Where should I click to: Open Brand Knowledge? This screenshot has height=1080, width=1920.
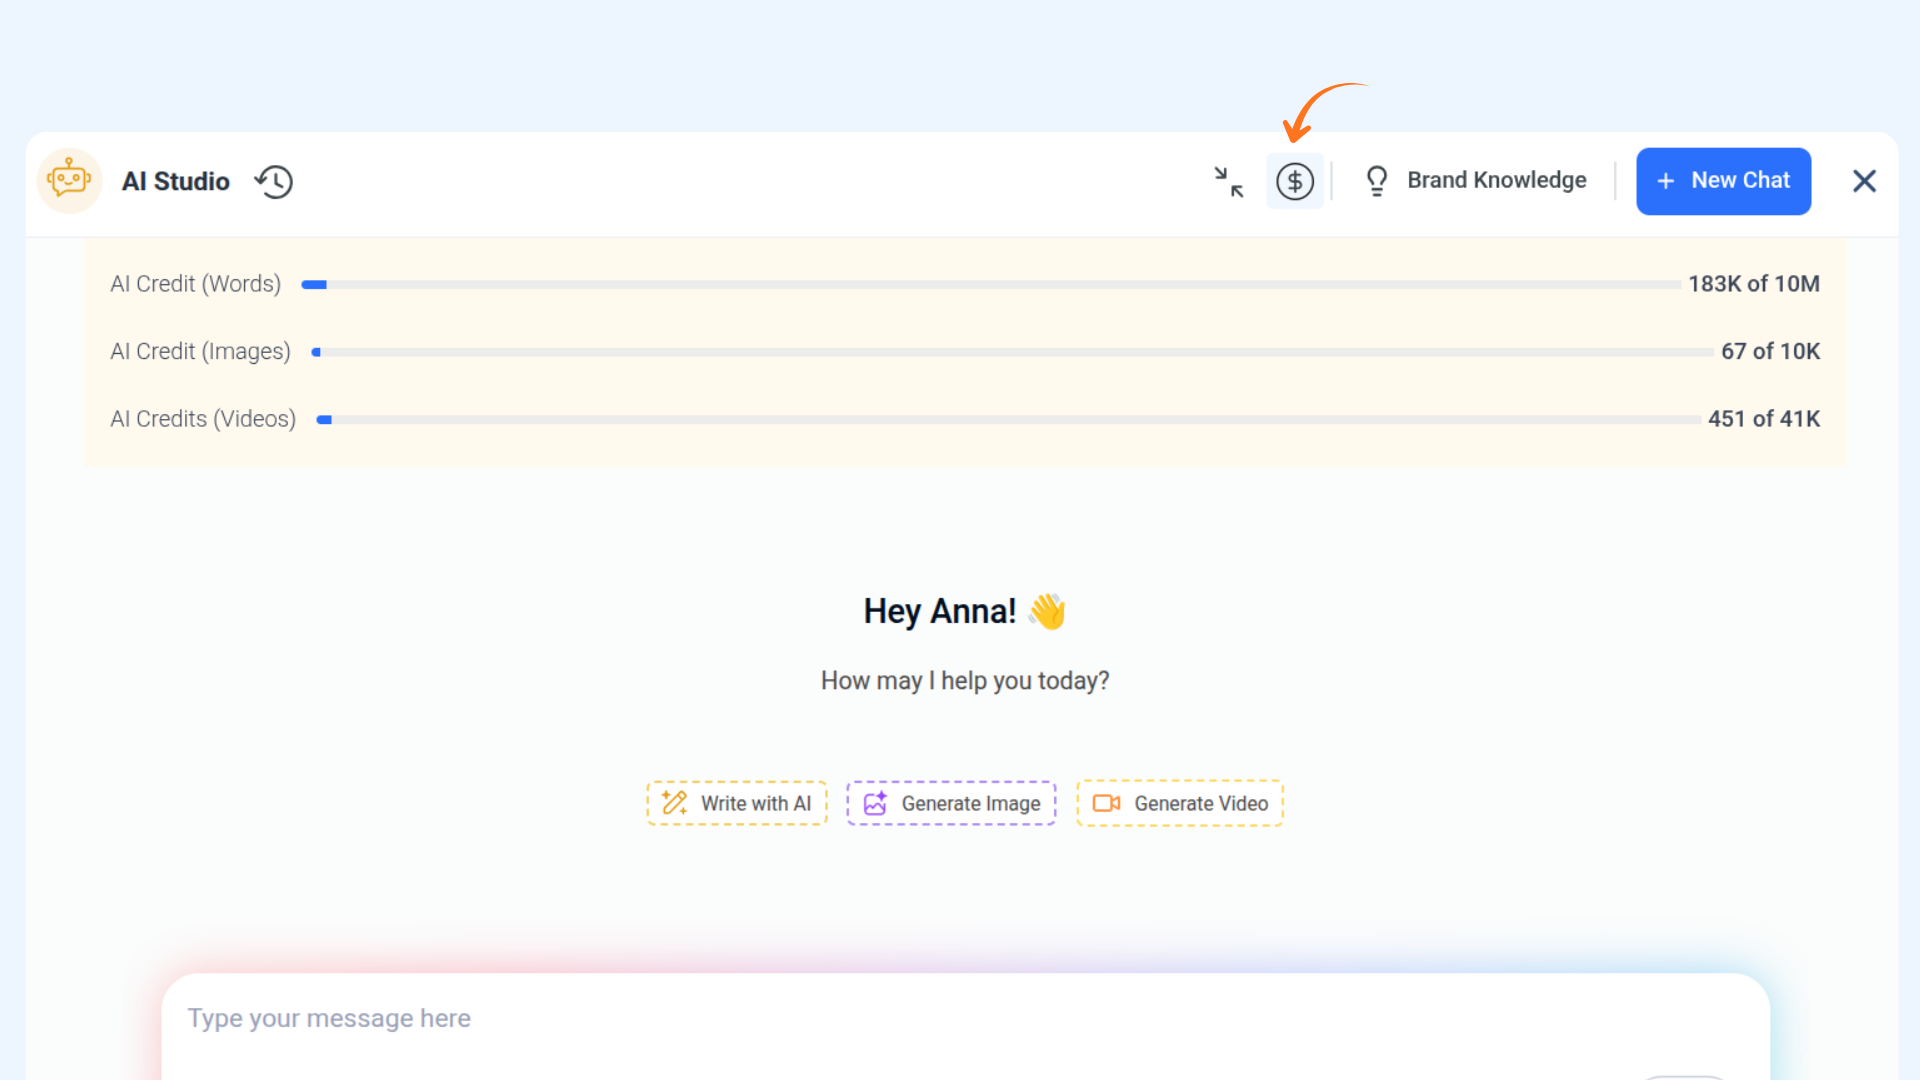tap(1495, 181)
